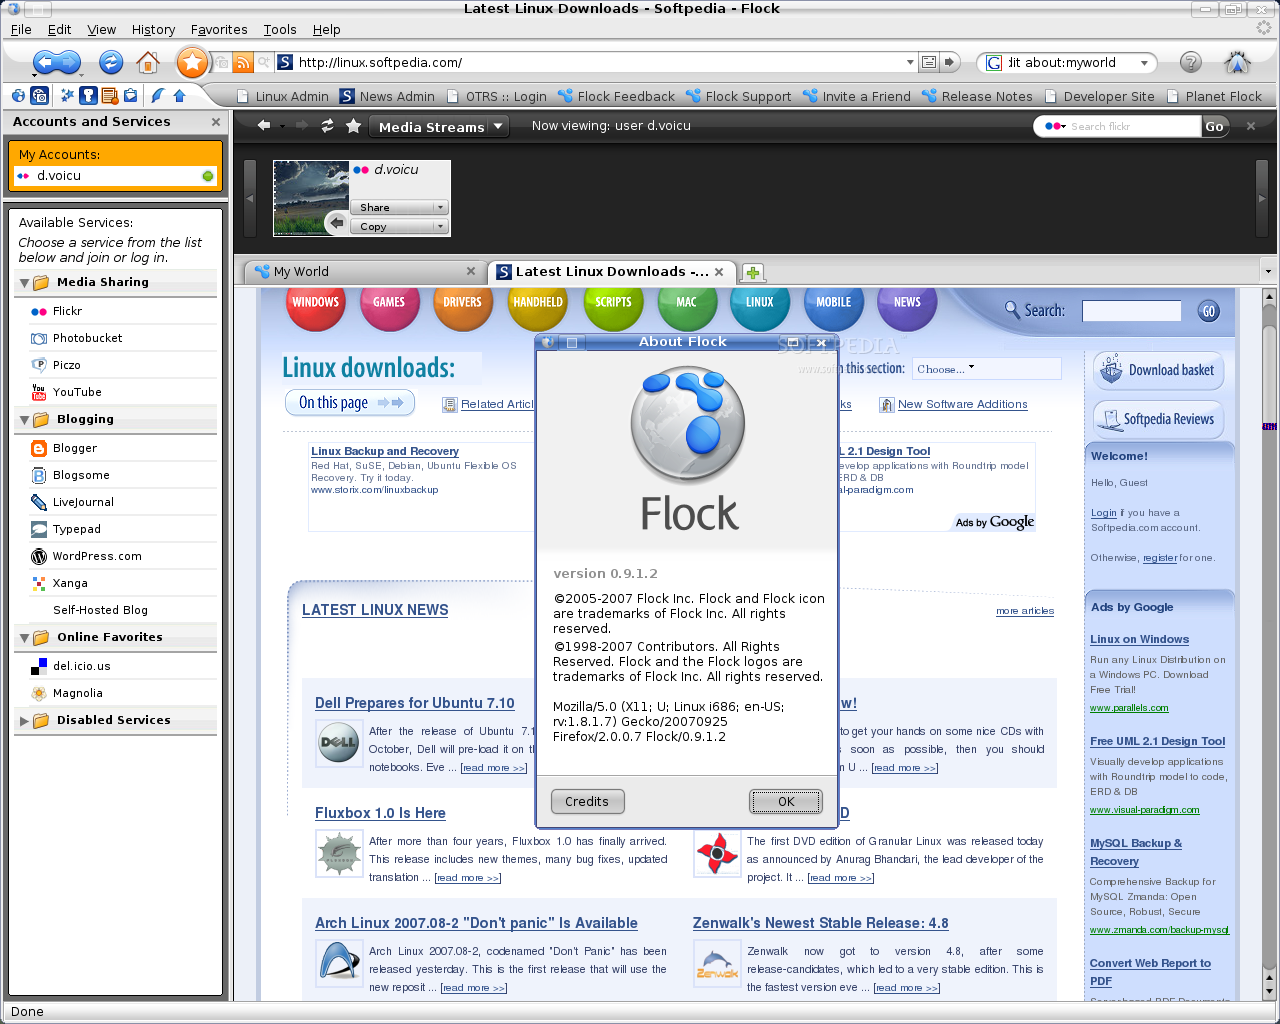This screenshot has height=1024, width=1280.
Task: Collapse the Media Sharing category
Action: click(x=24, y=283)
